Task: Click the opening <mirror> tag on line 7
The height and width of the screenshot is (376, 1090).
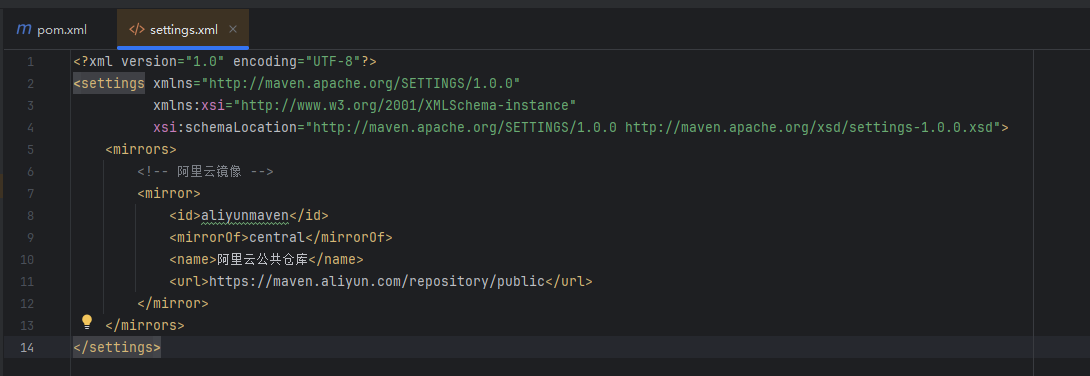Action: [169, 193]
